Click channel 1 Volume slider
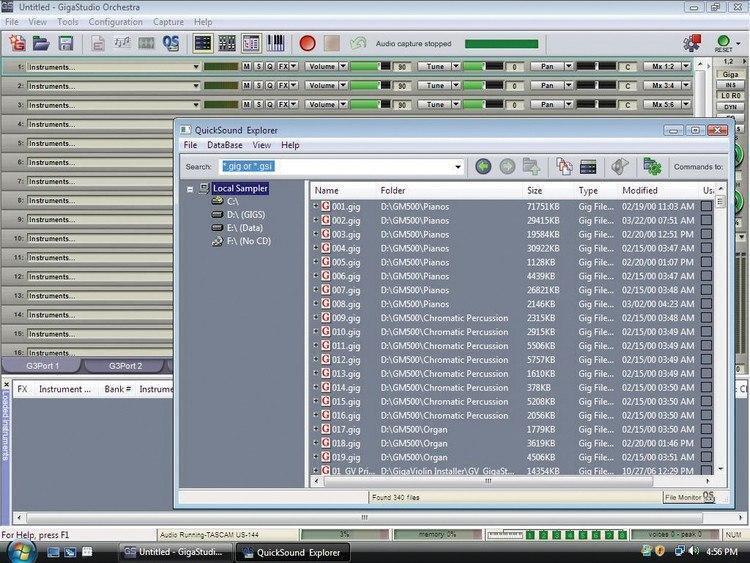Image resolution: width=750 pixels, height=563 pixels. [368, 67]
